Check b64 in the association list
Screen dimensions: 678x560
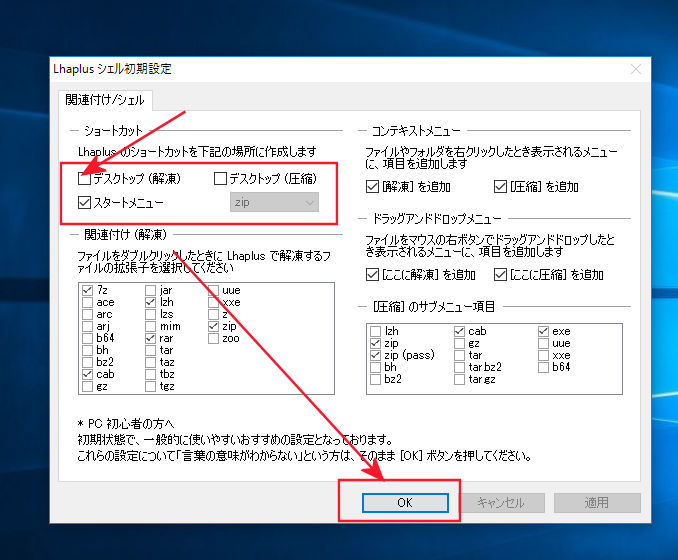pyautogui.click(x=87, y=338)
